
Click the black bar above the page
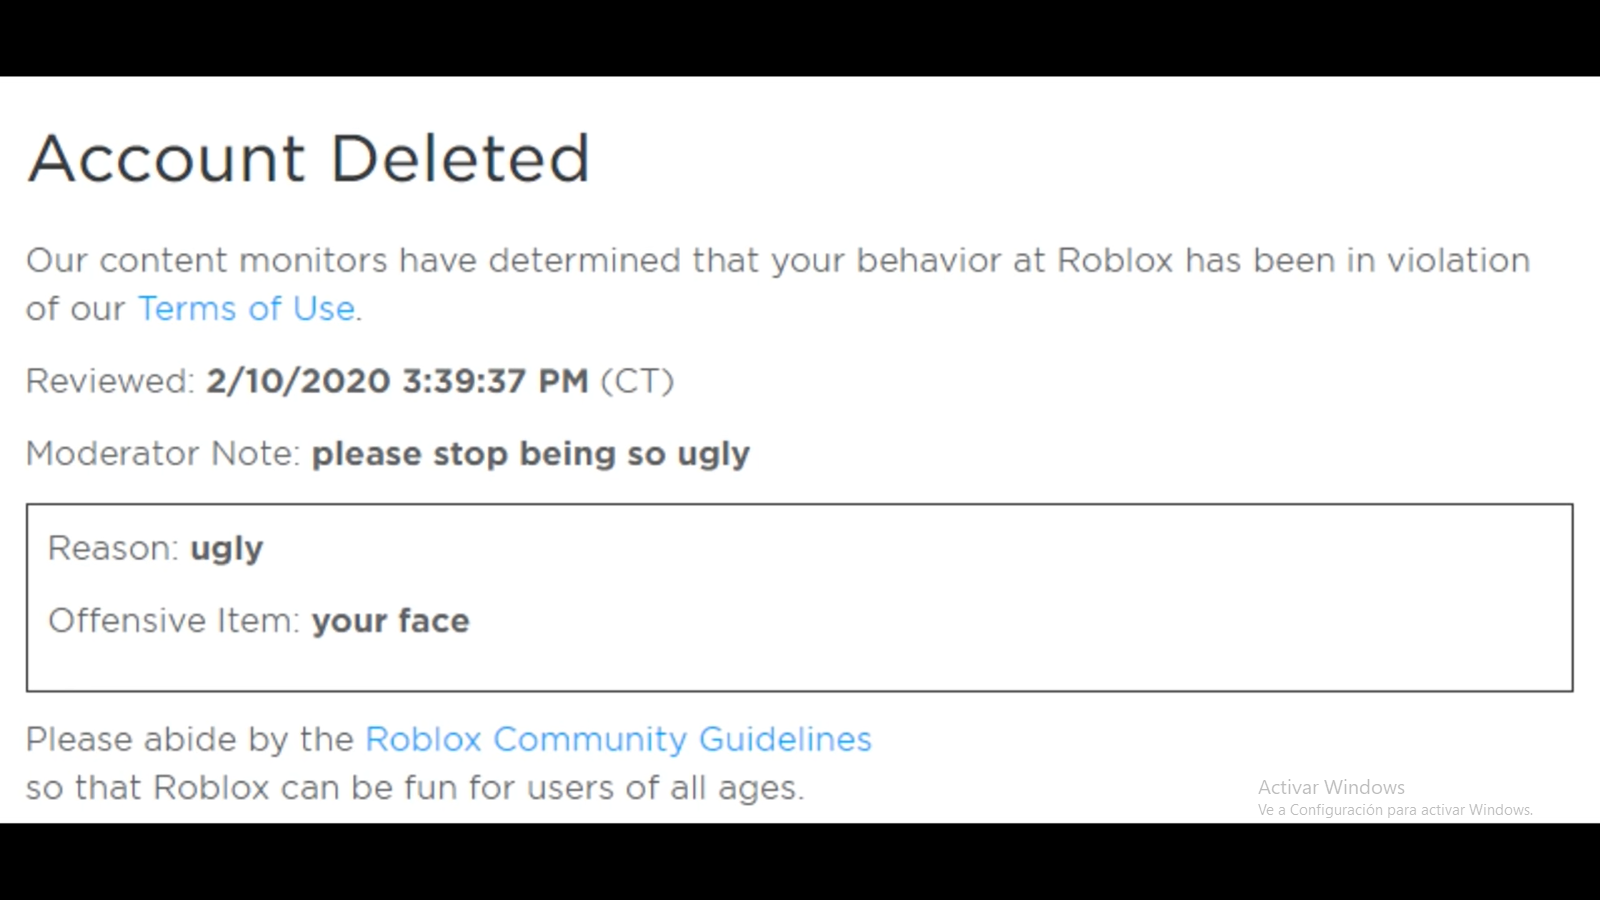point(800,38)
